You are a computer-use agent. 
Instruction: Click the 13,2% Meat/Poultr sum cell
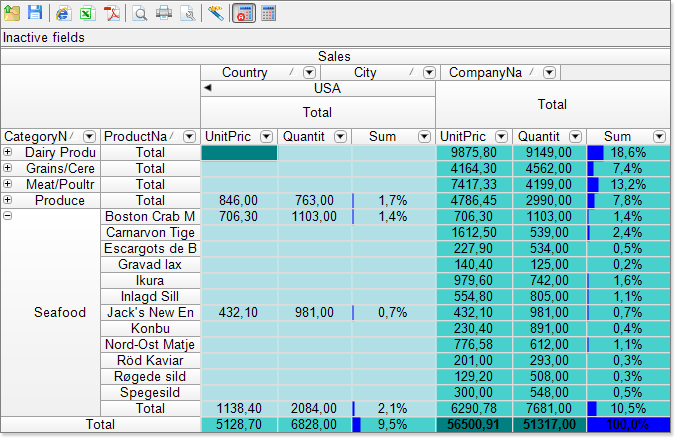[x=628, y=185]
